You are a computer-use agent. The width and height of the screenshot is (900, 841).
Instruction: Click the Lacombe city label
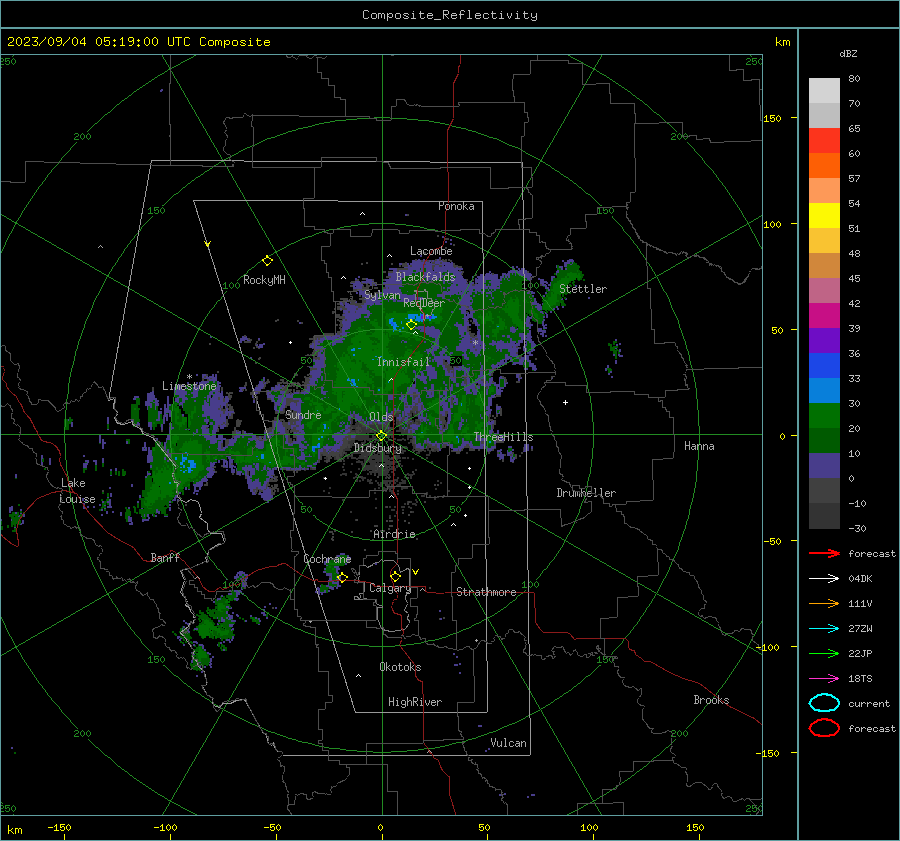point(431,251)
